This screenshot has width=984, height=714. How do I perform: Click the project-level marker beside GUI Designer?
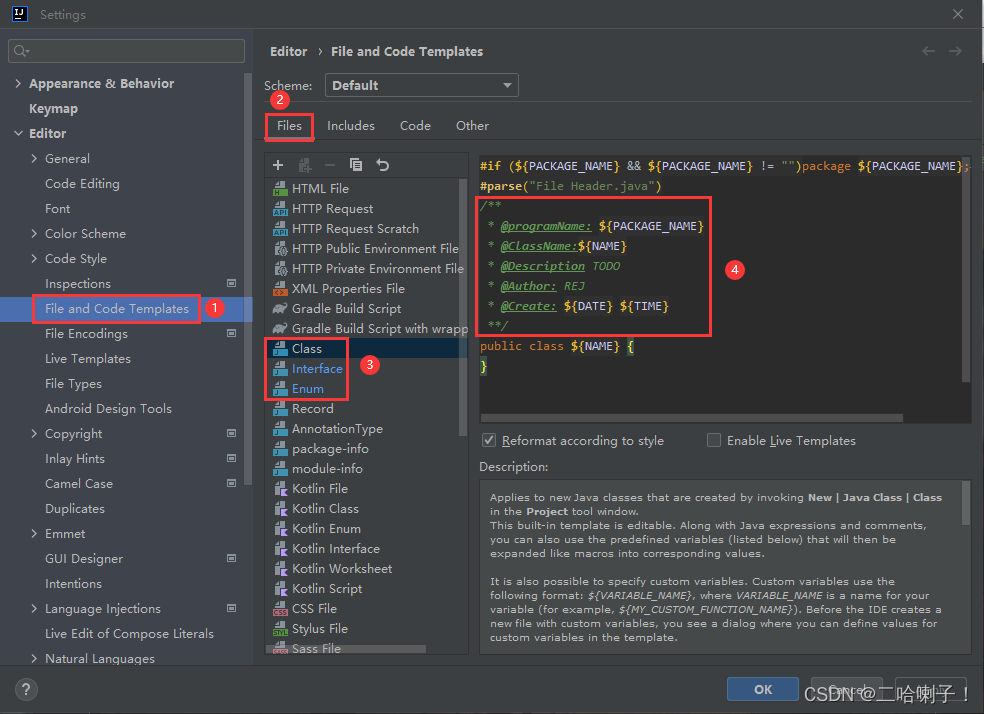(x=232, y=558)
